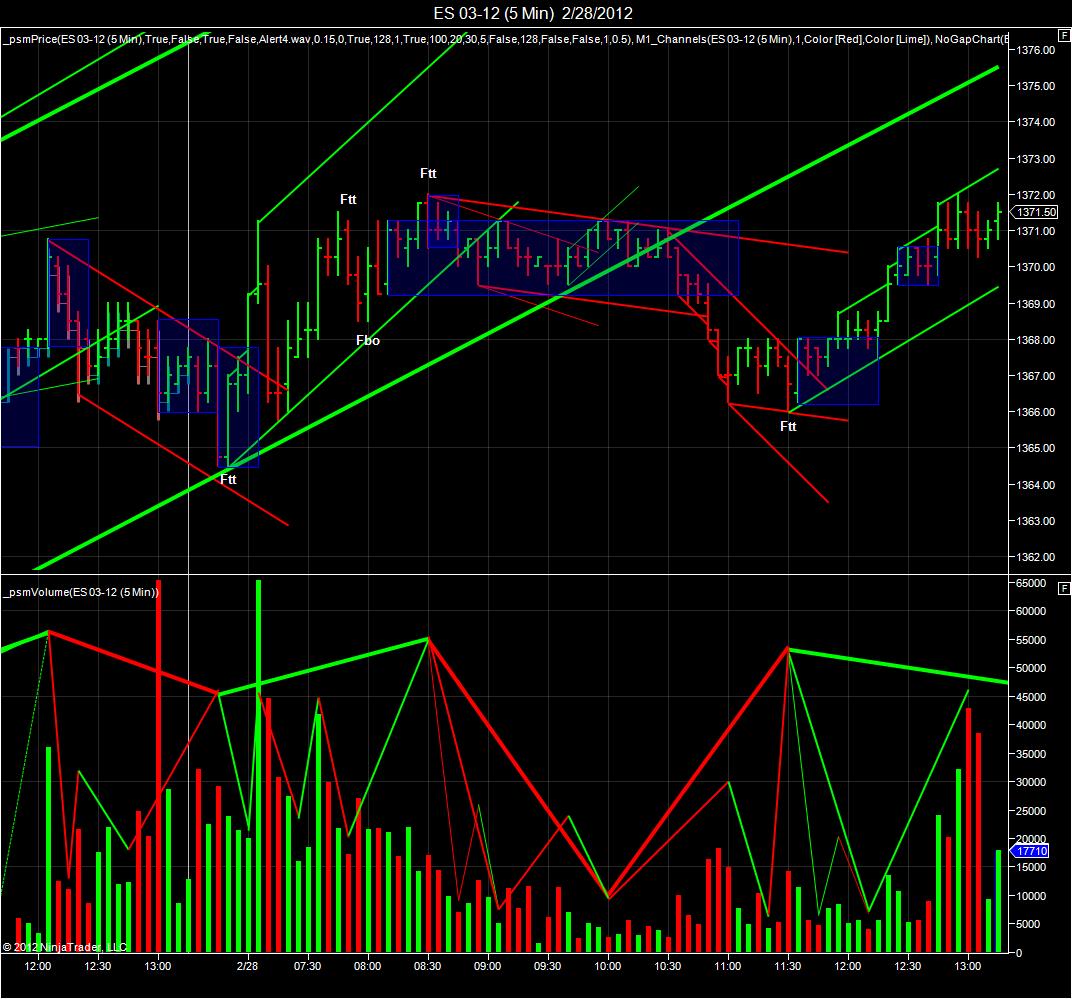This screenshot has height=999, width=1072.
Task: Click the 1368.00 price axis label
Action: pos(1036,340)
